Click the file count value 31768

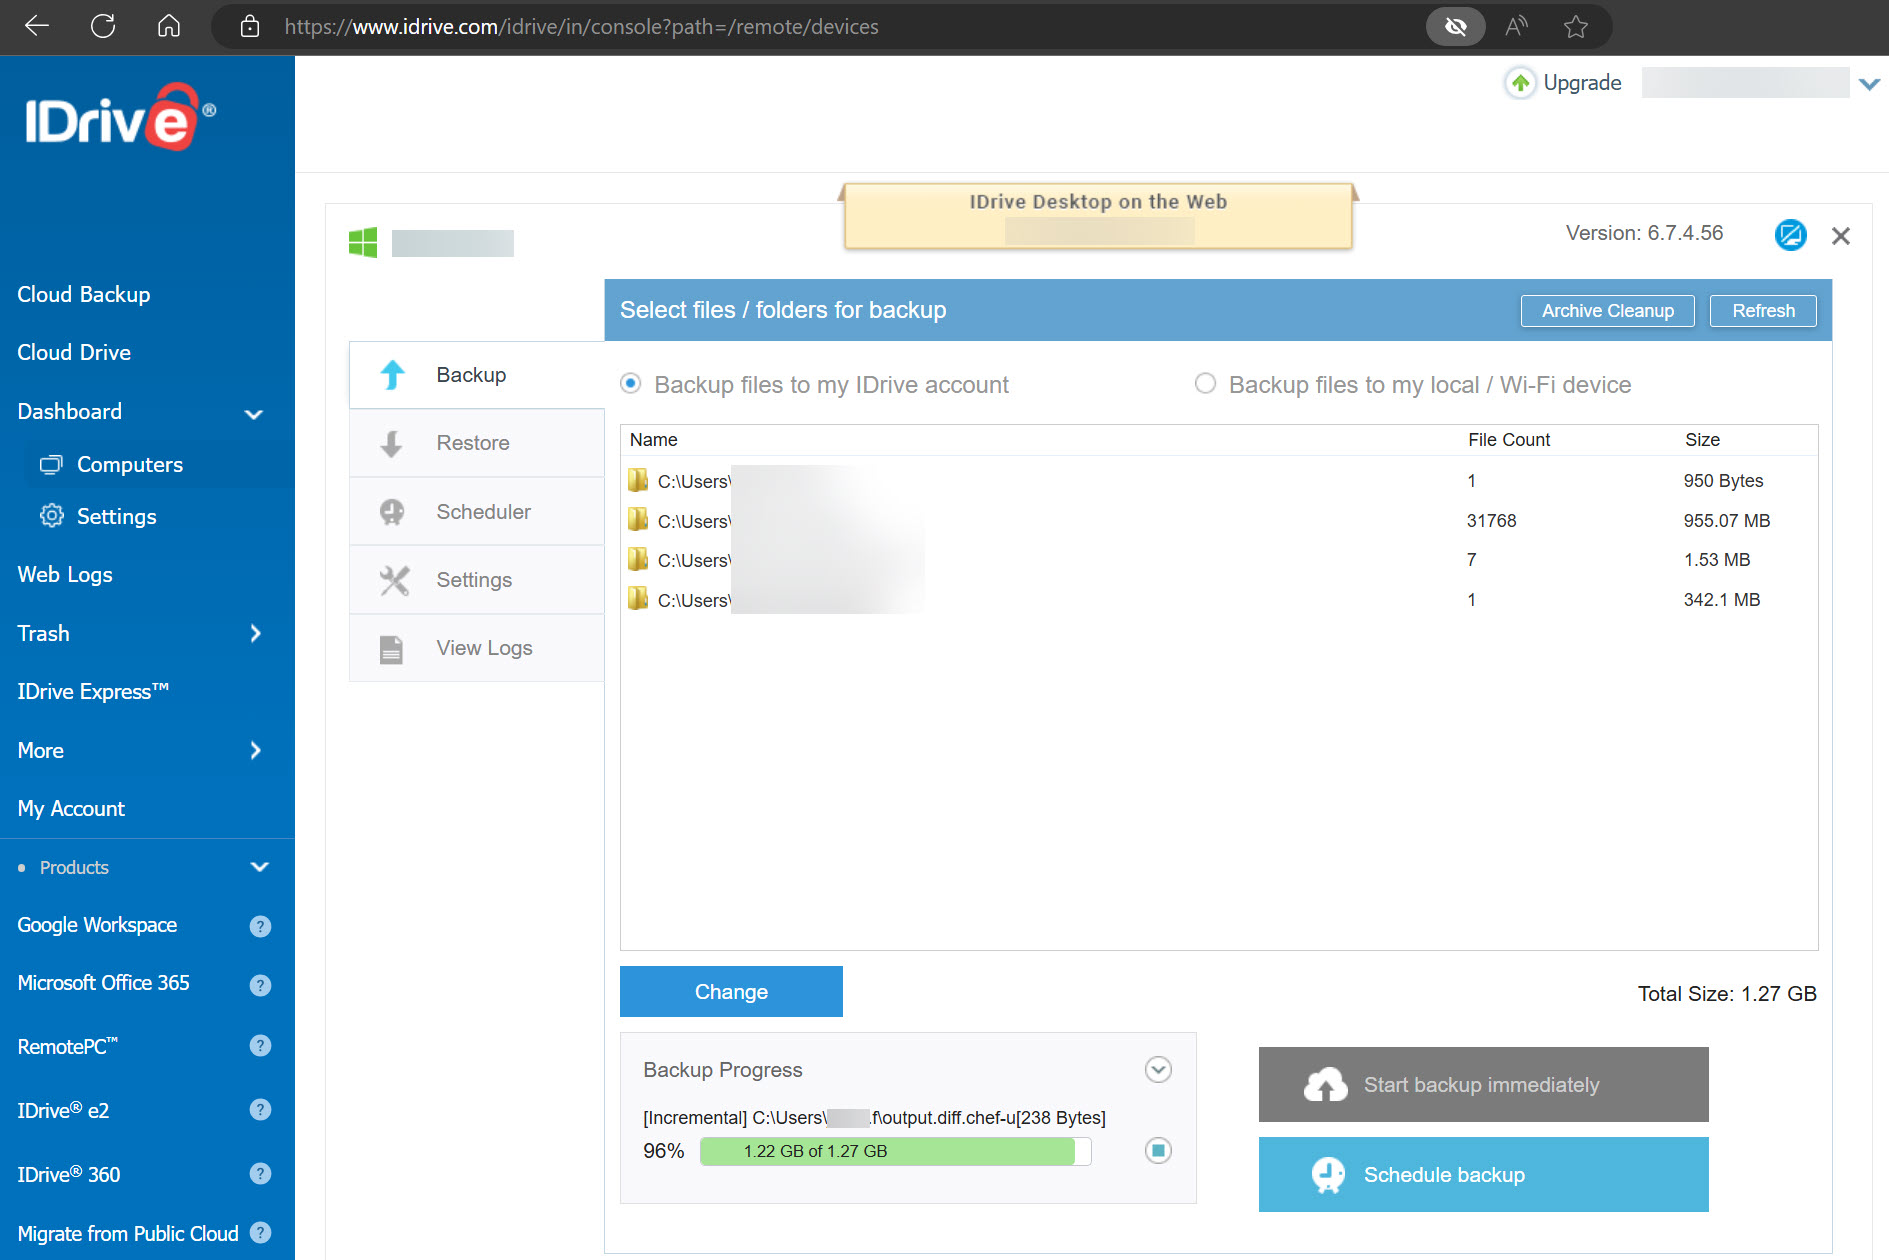tap(1491, 520)
